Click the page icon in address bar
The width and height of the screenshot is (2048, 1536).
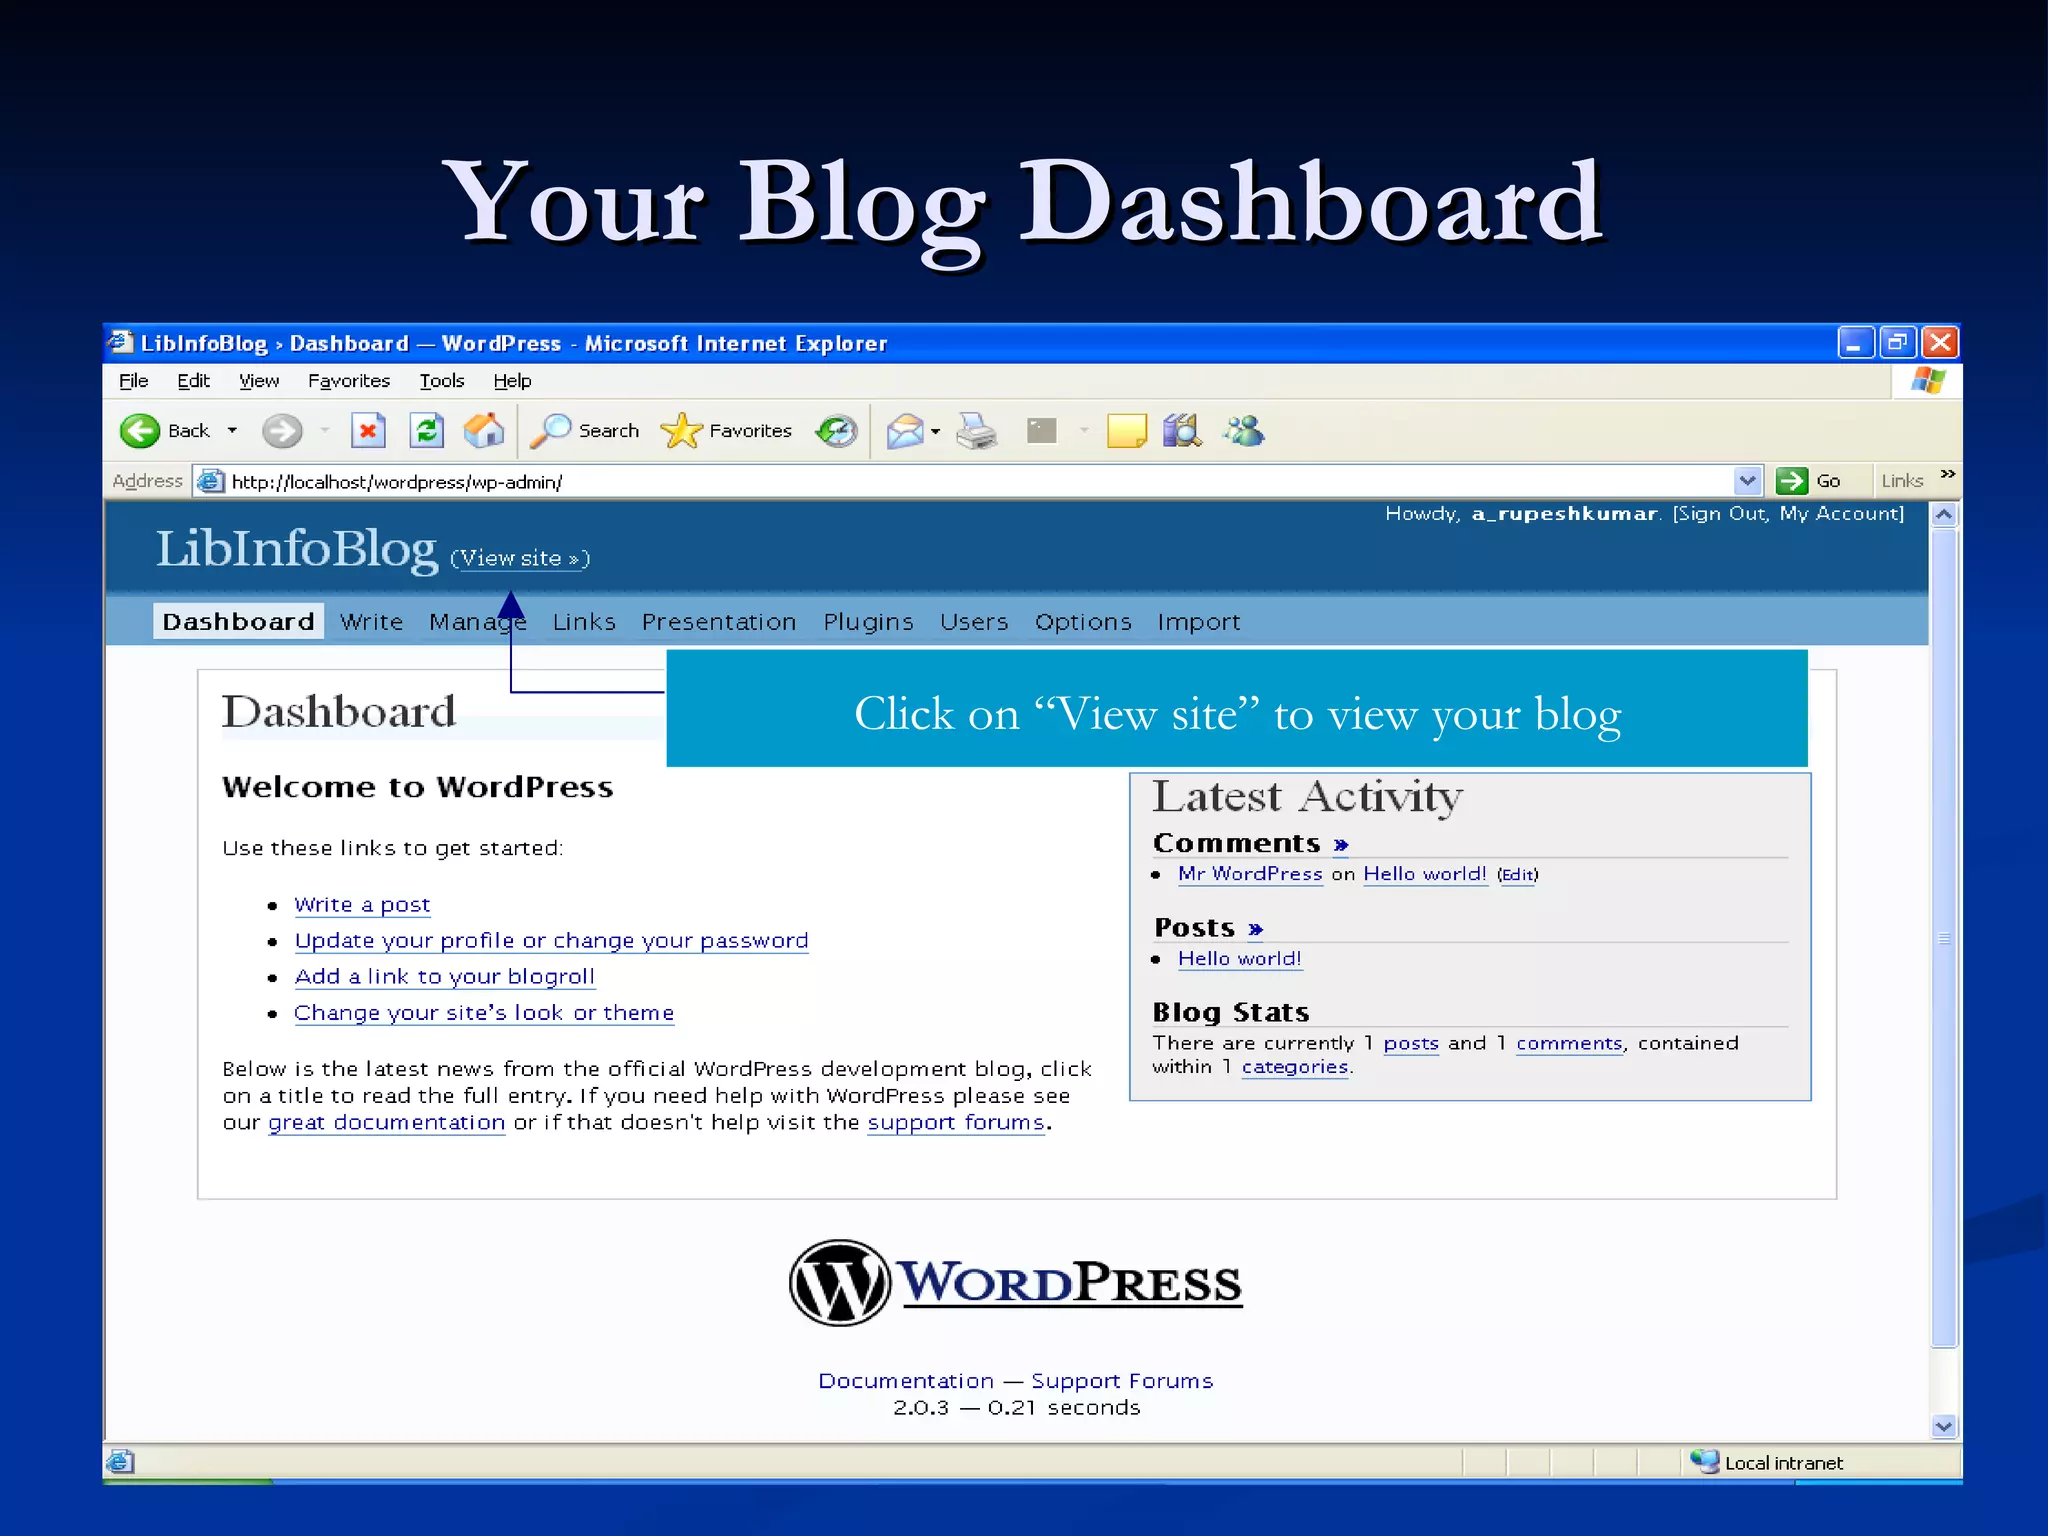(210, 481)
